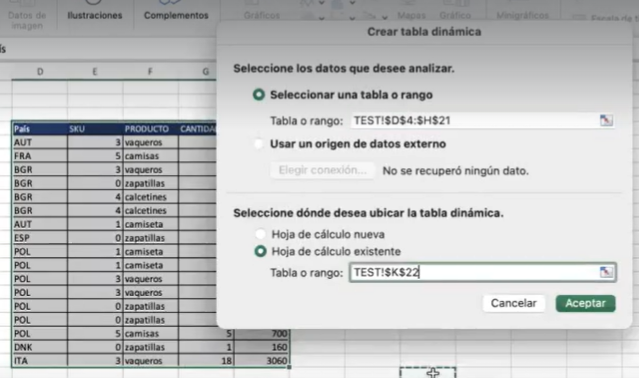Click the 'Datos de imagen' ribbon item
The width and height of the screenshot is (639, 378).
click(x=27, y=20)
